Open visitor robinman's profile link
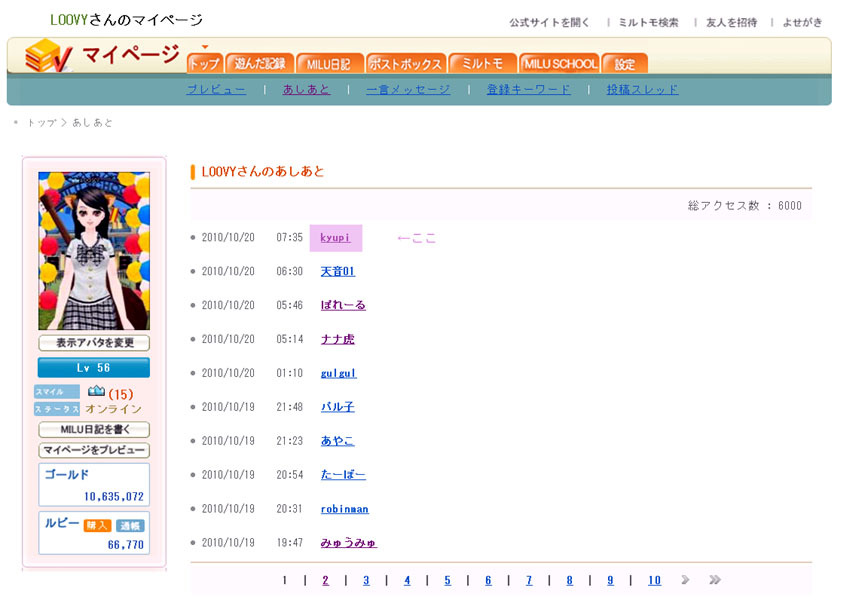Viewport: 868px width, 600px height. tap(344, 509)
